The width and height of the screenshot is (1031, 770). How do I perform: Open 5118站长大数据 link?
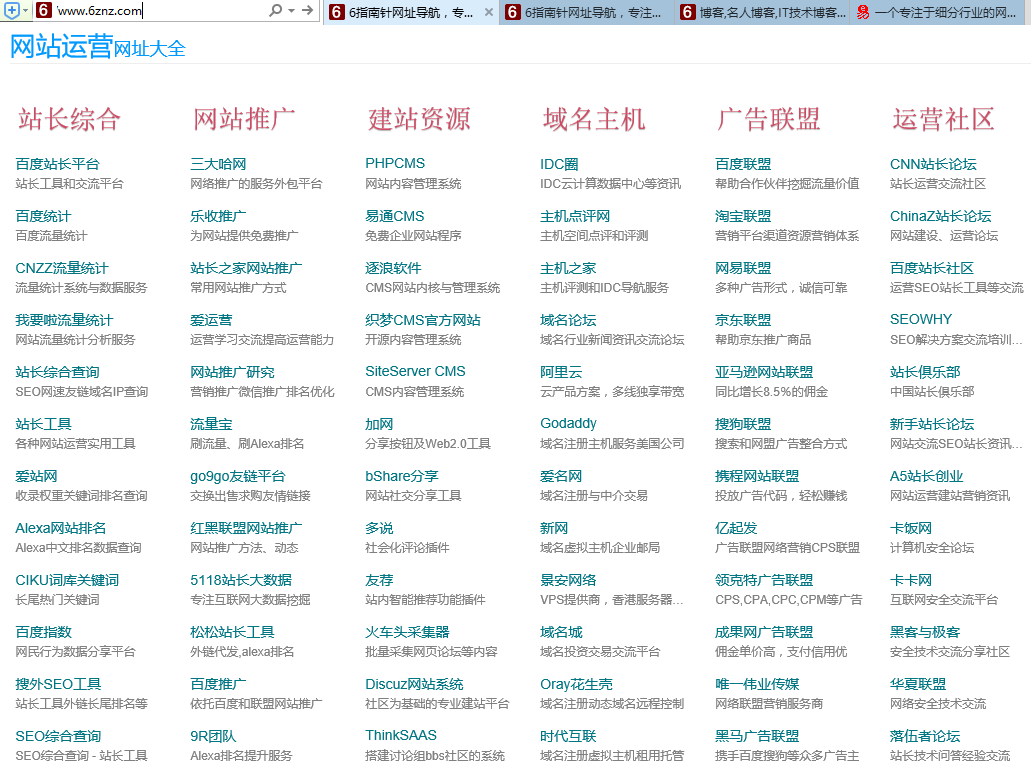(x=241, y=579)
